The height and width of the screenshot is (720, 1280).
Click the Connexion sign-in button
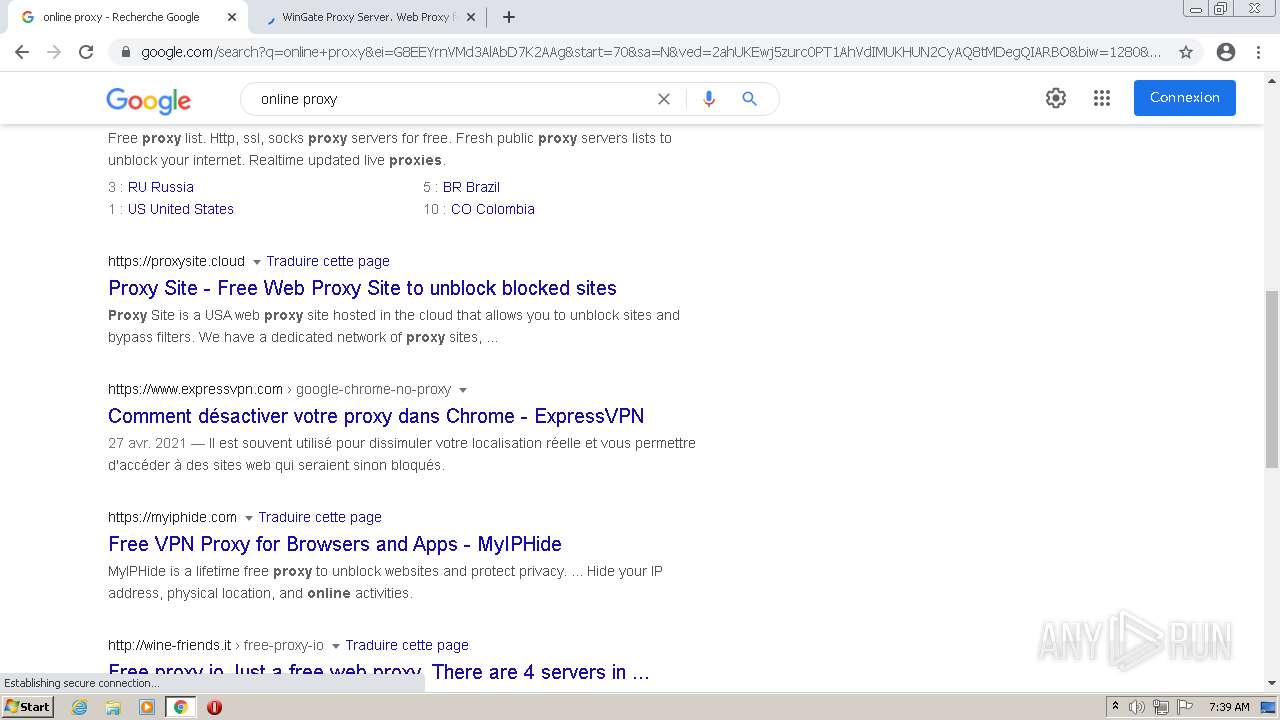point(1185,98)
